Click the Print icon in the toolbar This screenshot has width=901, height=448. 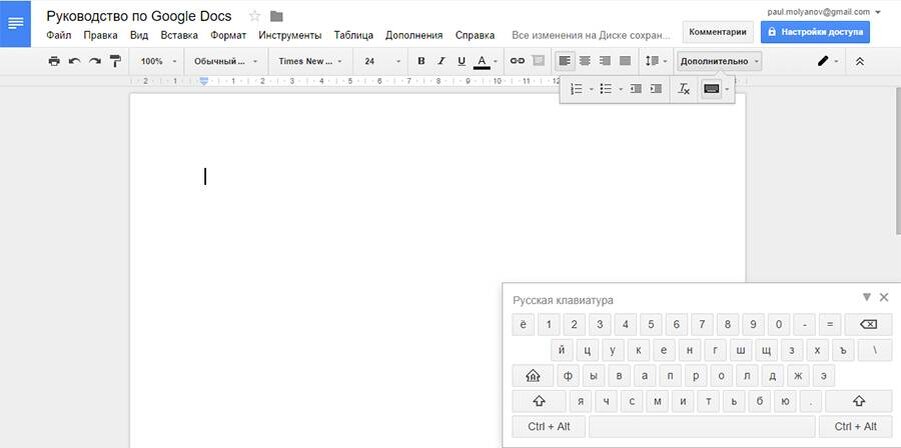pyautogui.click(x=54, y=61)
